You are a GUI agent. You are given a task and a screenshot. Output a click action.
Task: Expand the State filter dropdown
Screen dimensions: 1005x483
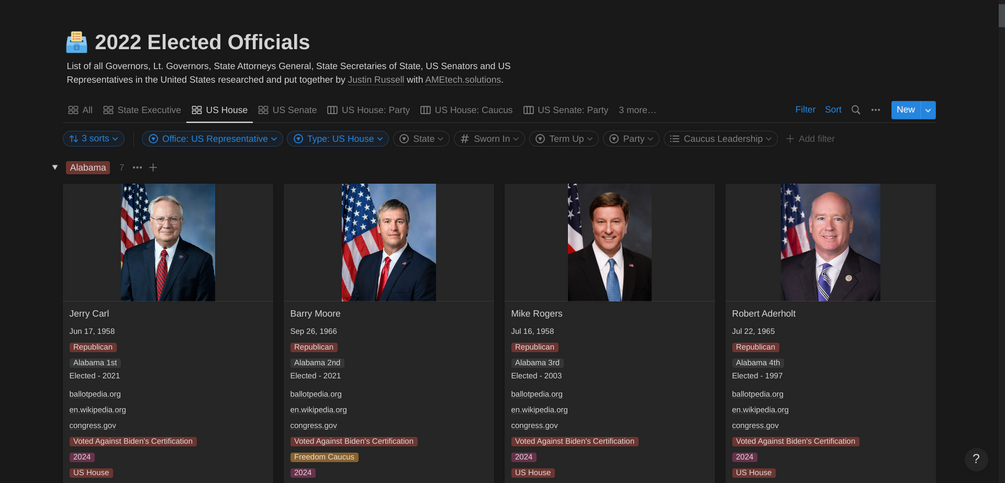point(421,139)
